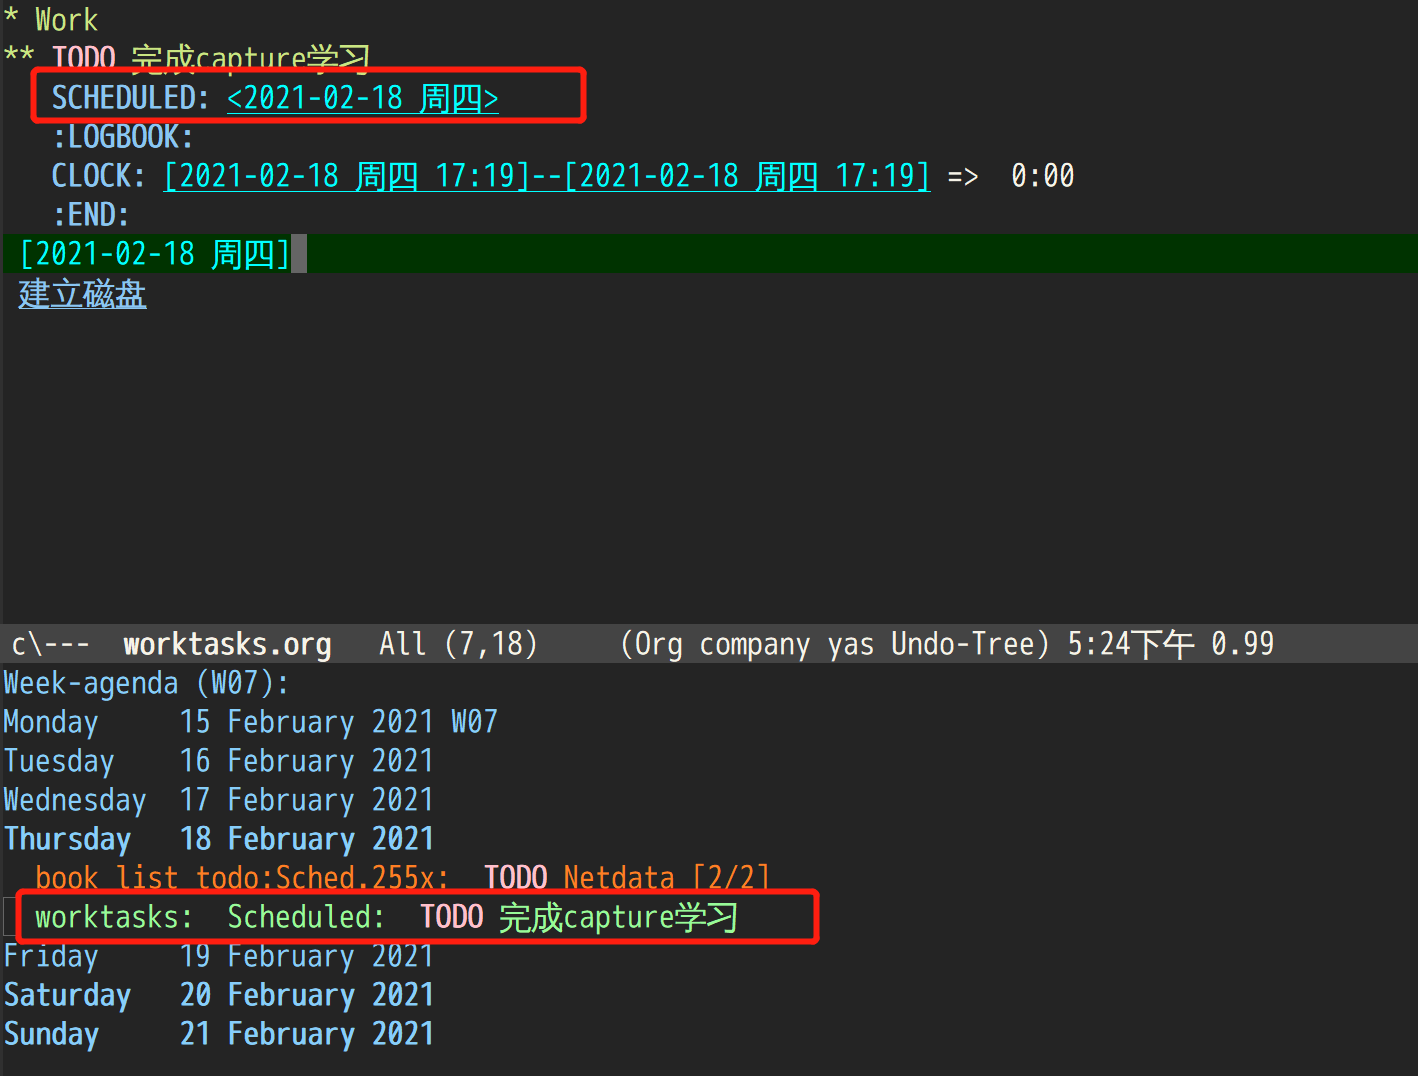Click the TODO 完成capture学习 heading

point(187,58)
